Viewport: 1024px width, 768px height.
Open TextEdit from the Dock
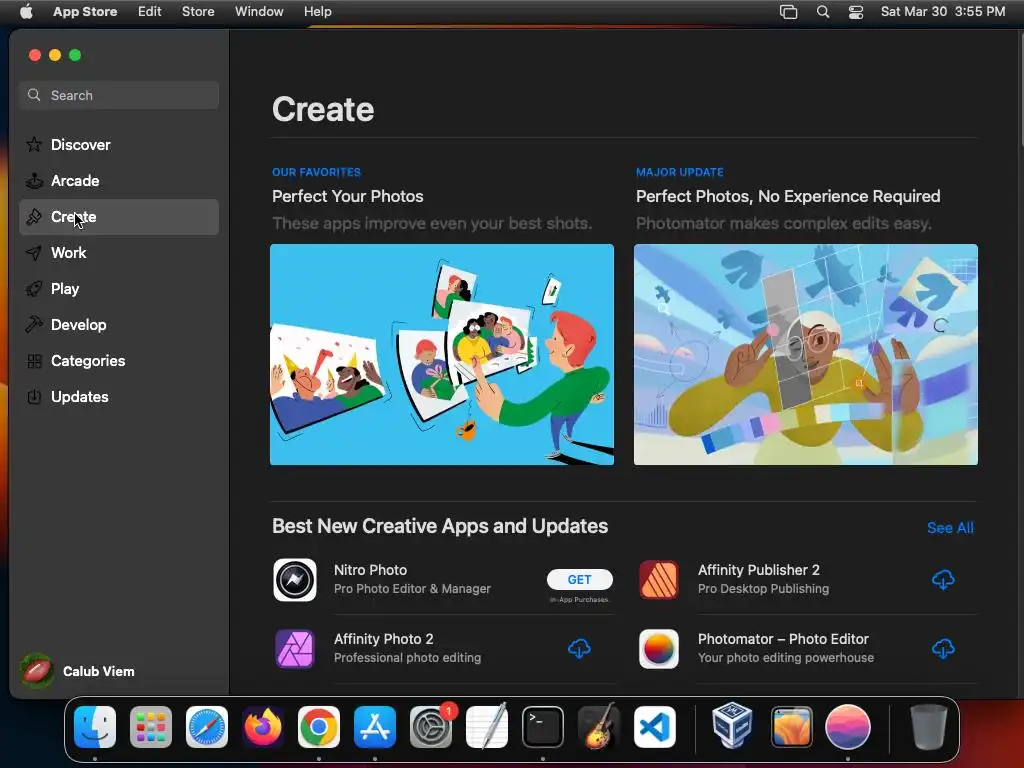tap(487, 726)
